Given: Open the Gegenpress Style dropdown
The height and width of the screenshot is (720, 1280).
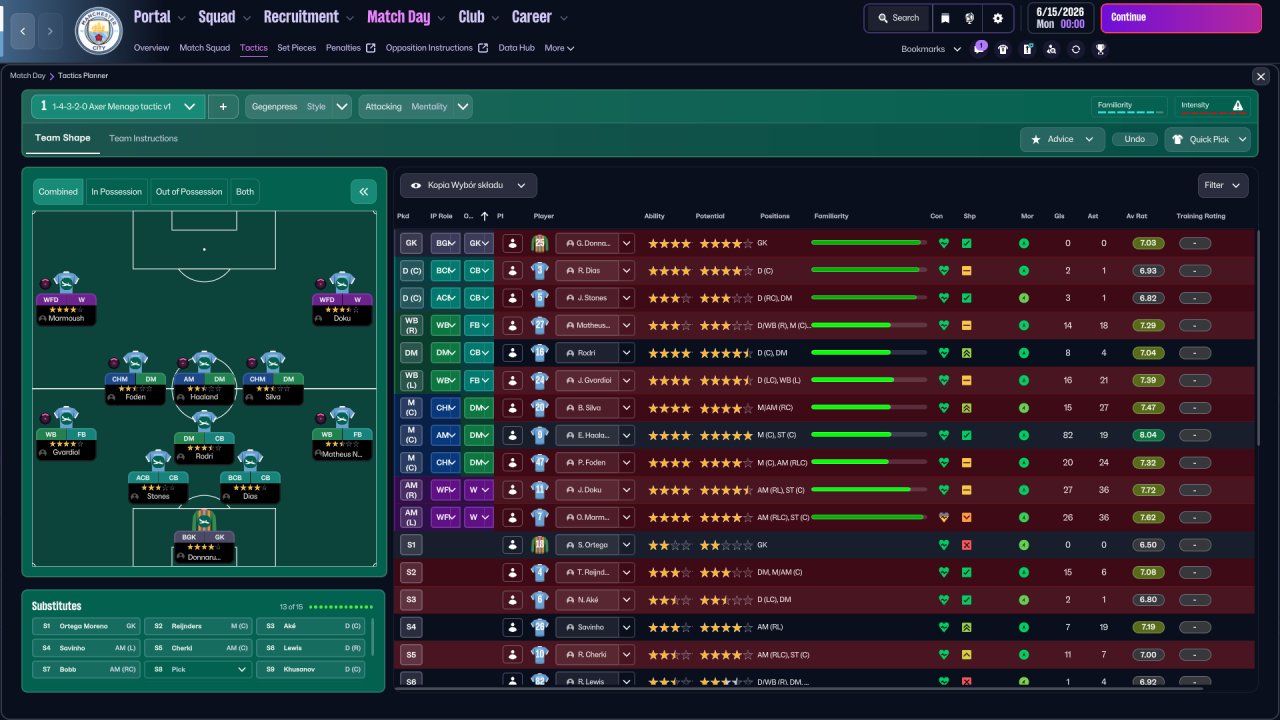Looking at the screenshot, I should [298, 106].
